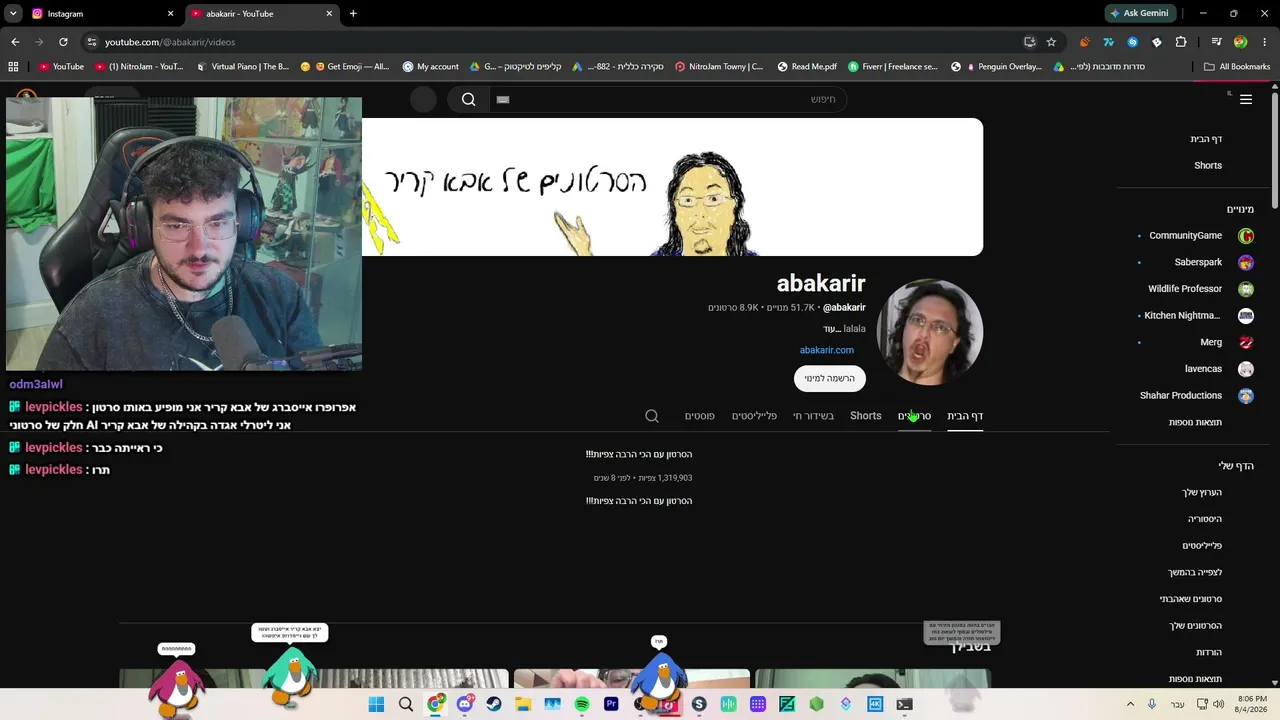Open Discord from the taskbar
The image size is (1280, 720).
(465, 704)
